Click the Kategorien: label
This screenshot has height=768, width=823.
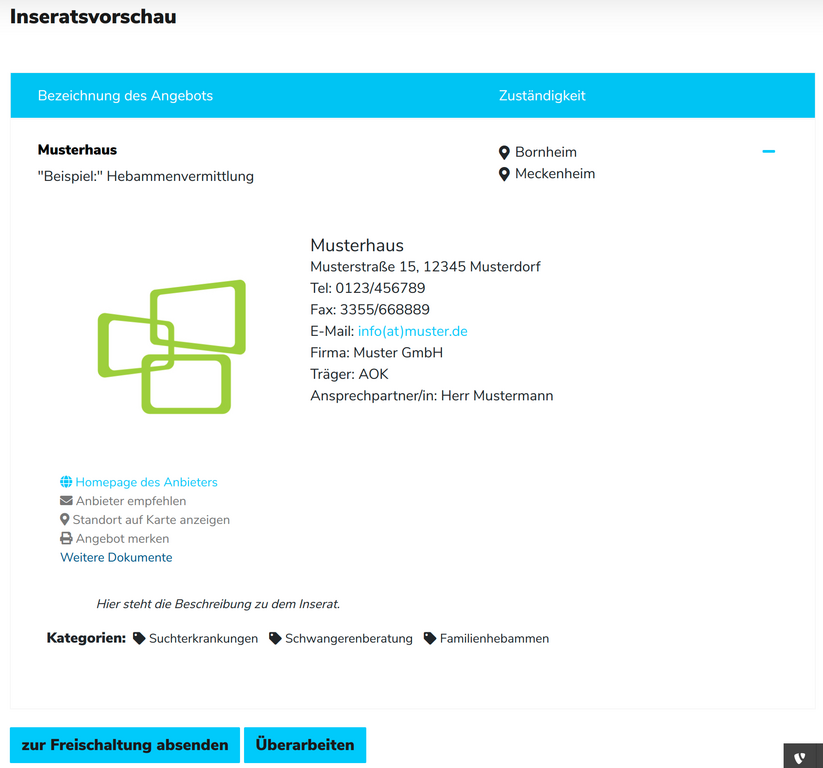click(86, 638)
